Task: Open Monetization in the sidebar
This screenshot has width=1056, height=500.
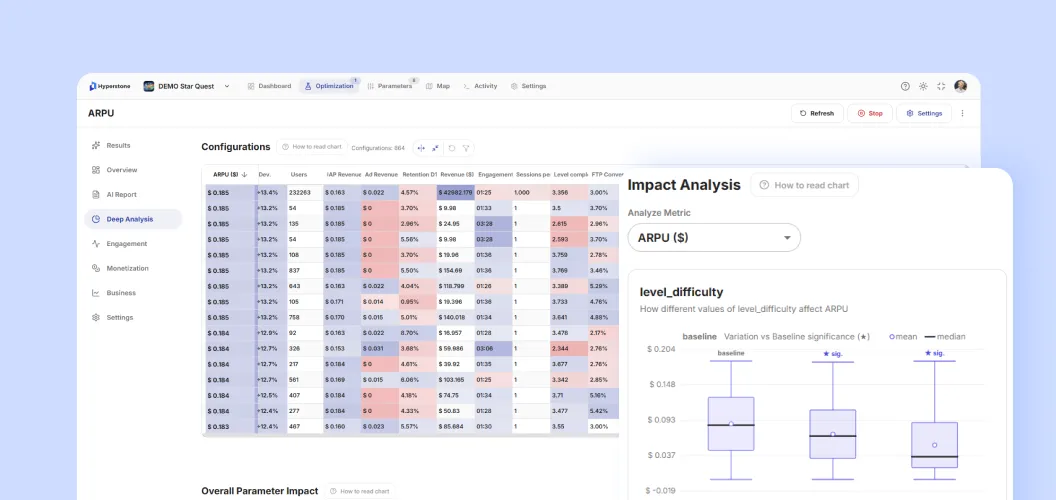Action: pos(133,268)
